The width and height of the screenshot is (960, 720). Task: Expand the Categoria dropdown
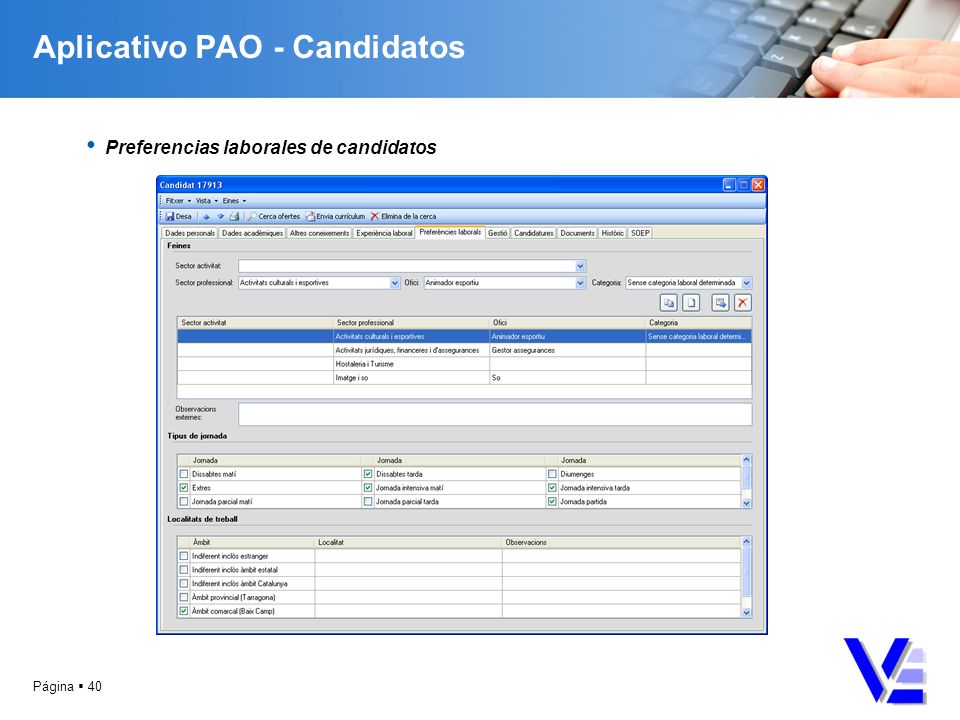746,283
